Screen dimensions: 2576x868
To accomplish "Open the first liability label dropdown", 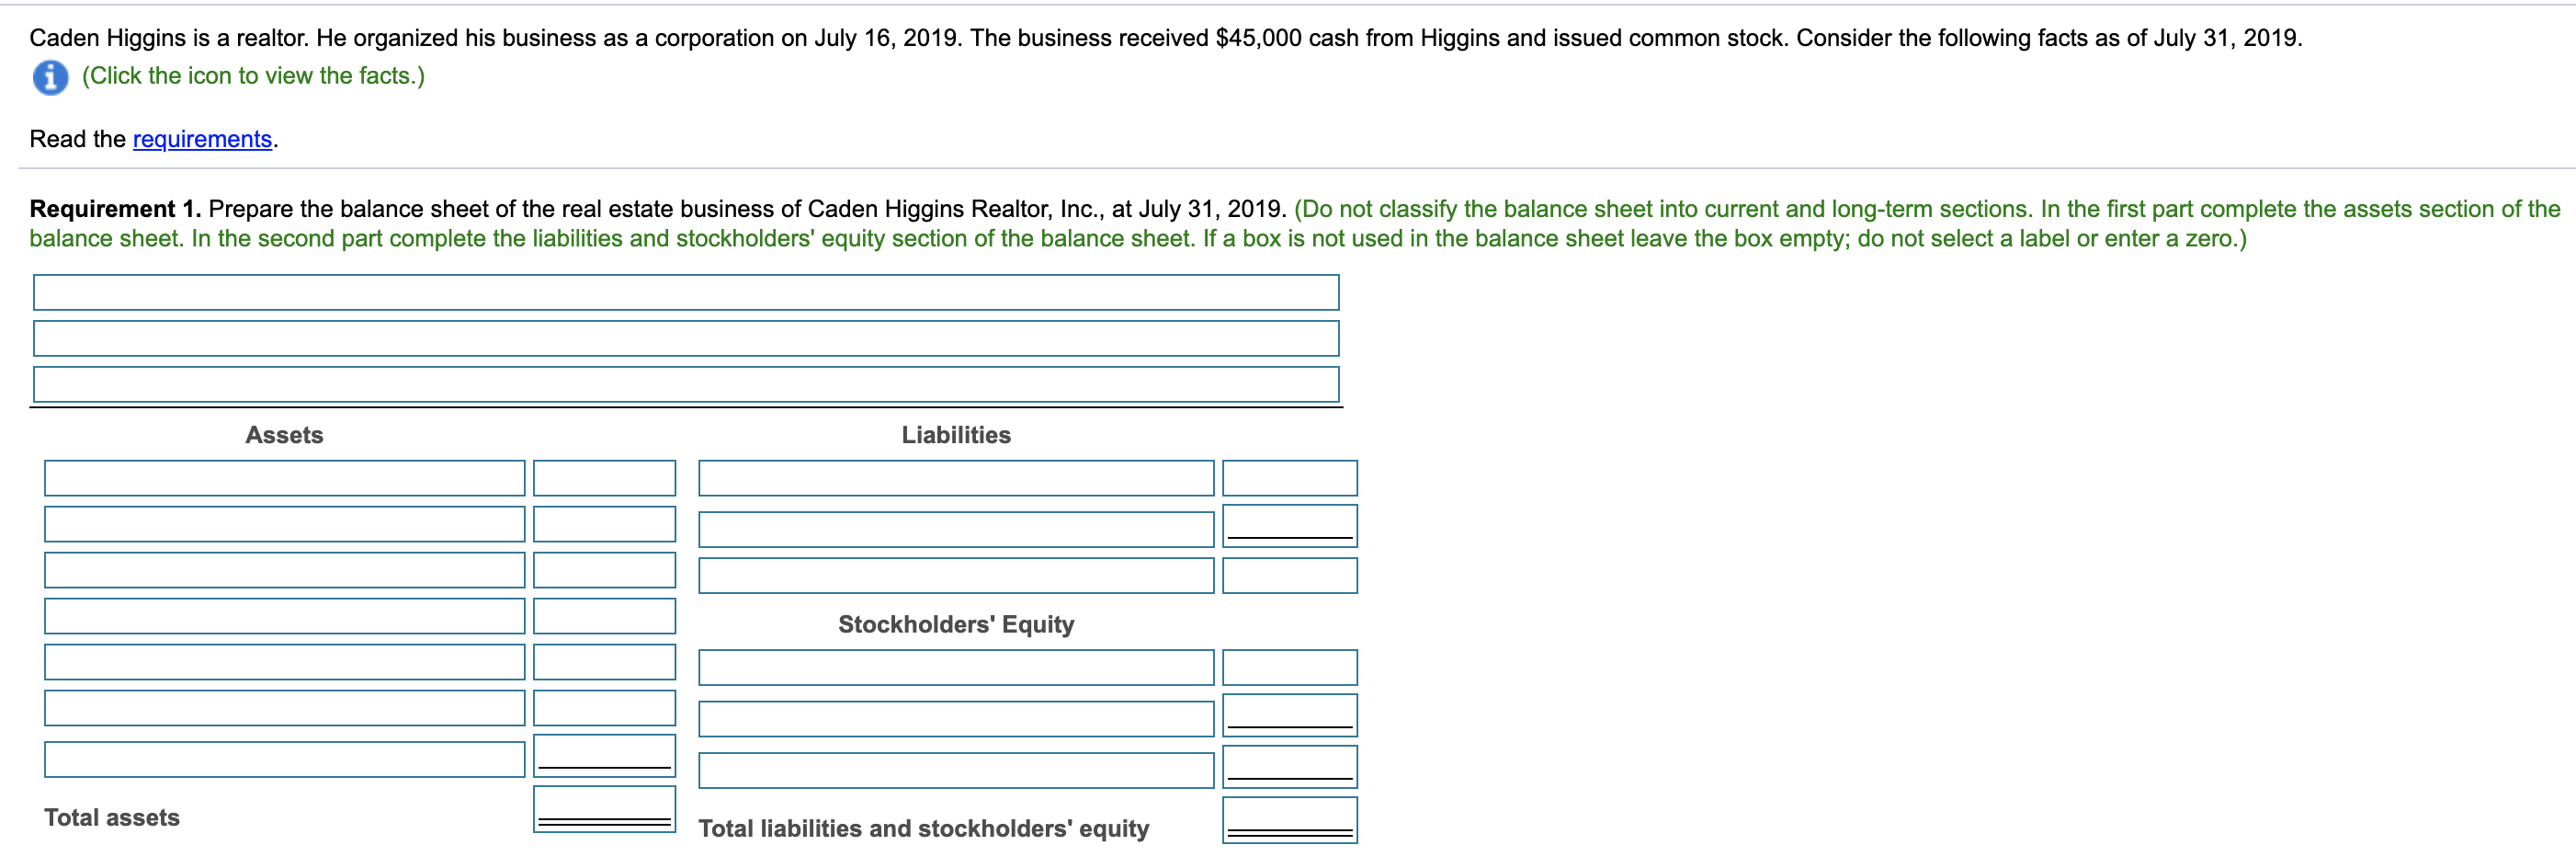I will tap(955, 478).
